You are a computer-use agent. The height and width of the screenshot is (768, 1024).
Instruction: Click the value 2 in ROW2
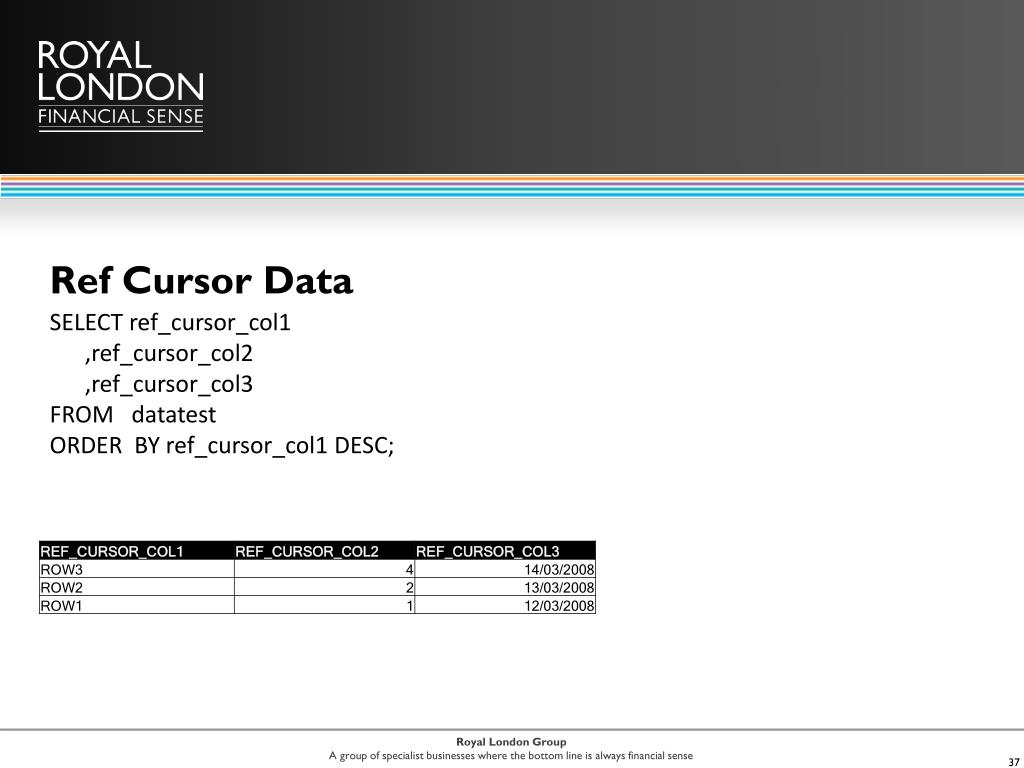(x=324, y=587)
